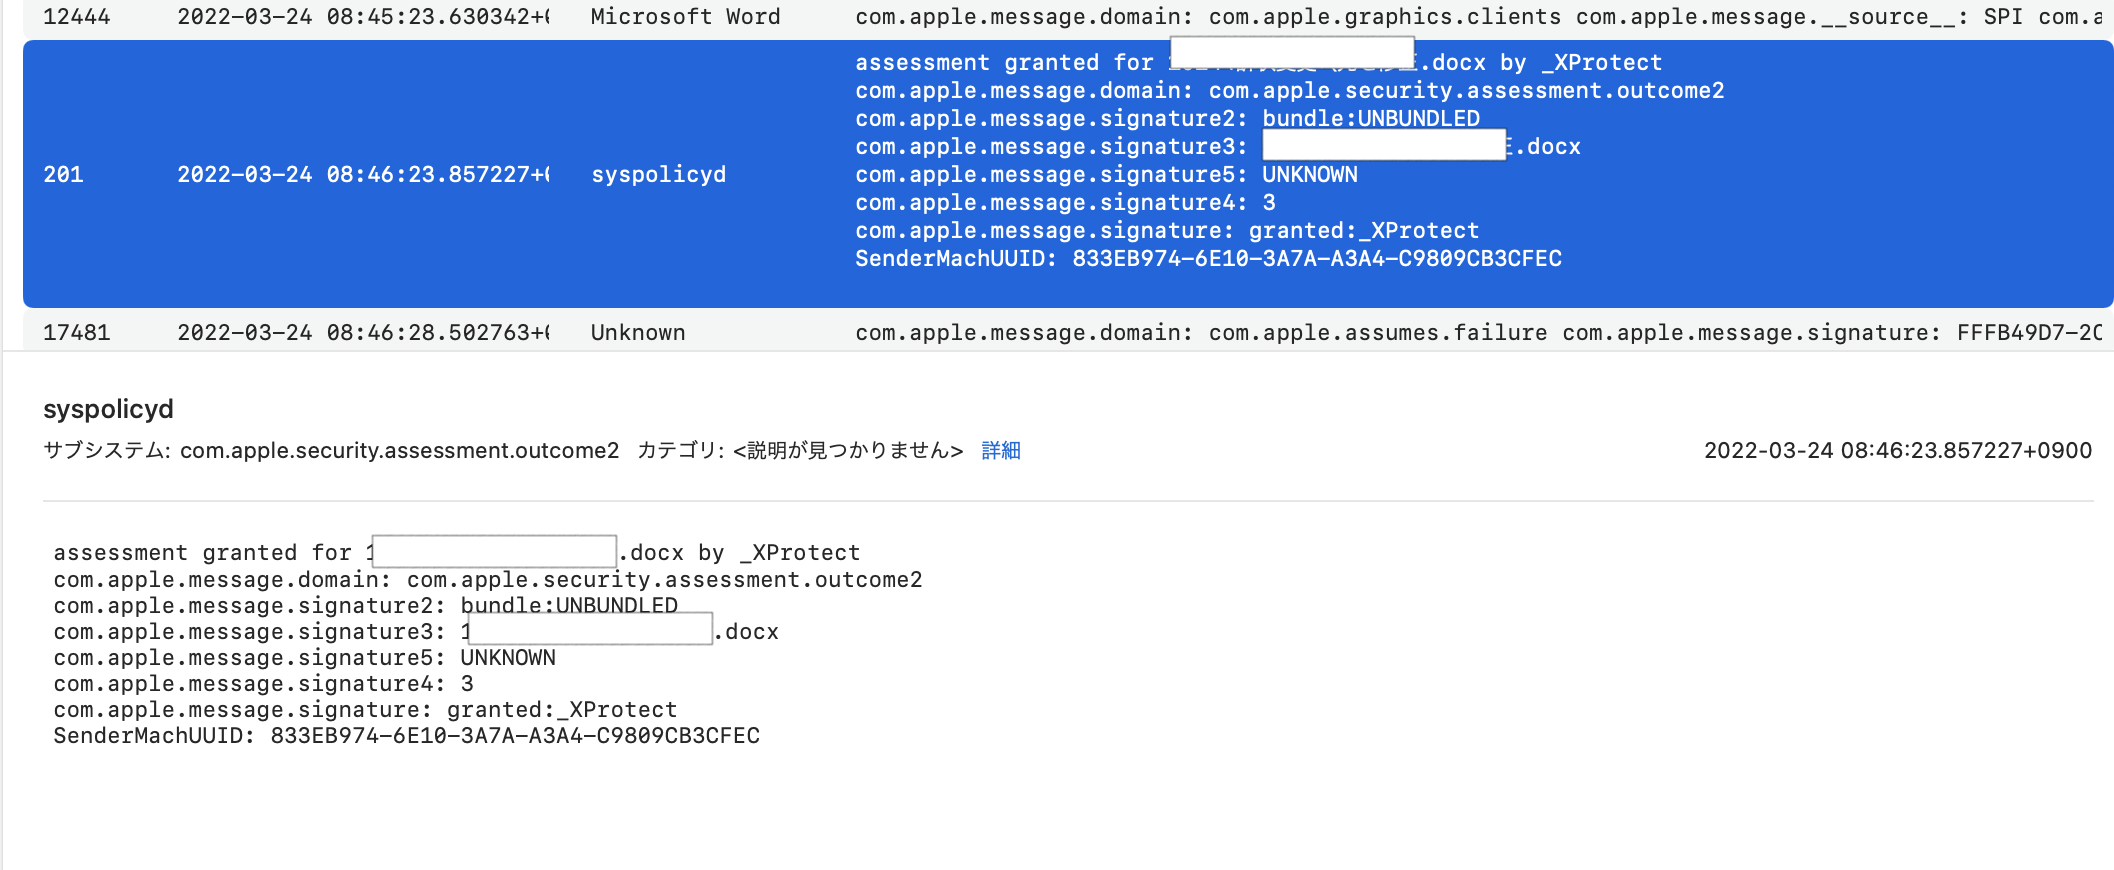2114x870 pixels.
Task: Click the syspolicyd heading in the detail pane
Action: [x=108, y=409]
